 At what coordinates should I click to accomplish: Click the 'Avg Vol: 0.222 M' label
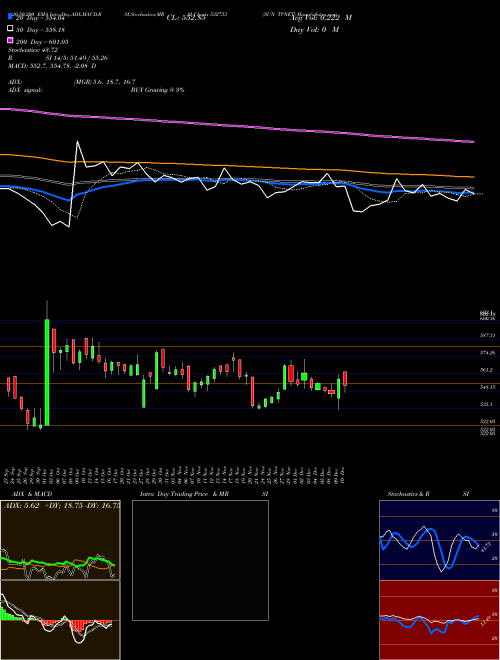[321, 18]
